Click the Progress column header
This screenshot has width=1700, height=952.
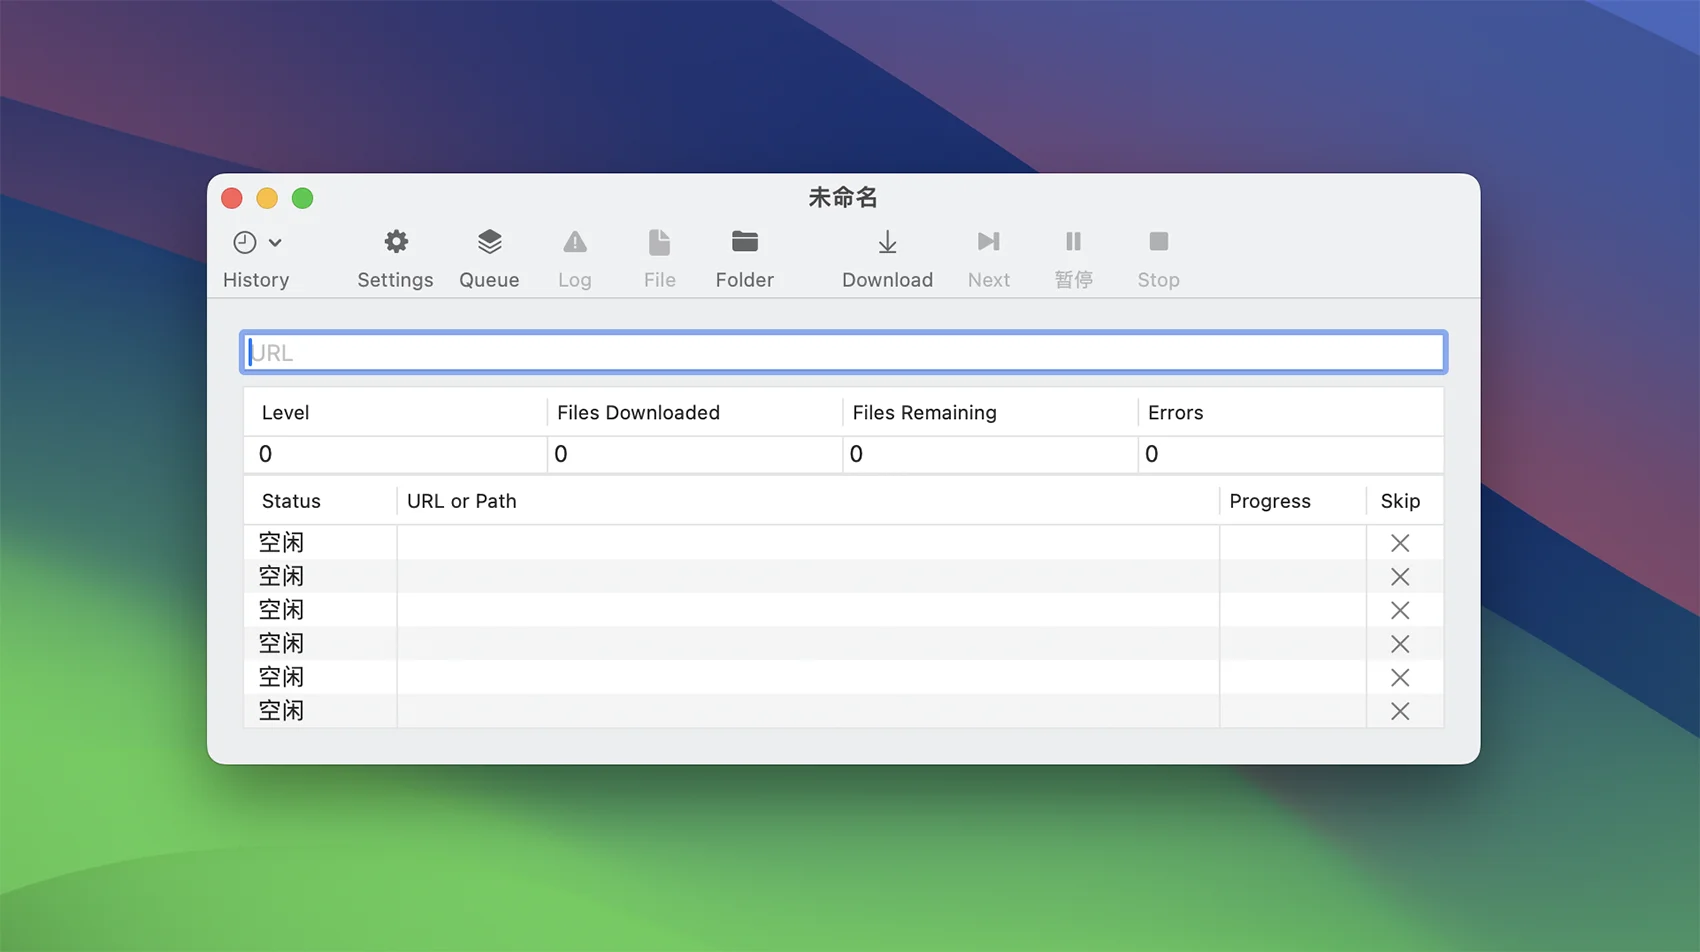pos(1269,501)
